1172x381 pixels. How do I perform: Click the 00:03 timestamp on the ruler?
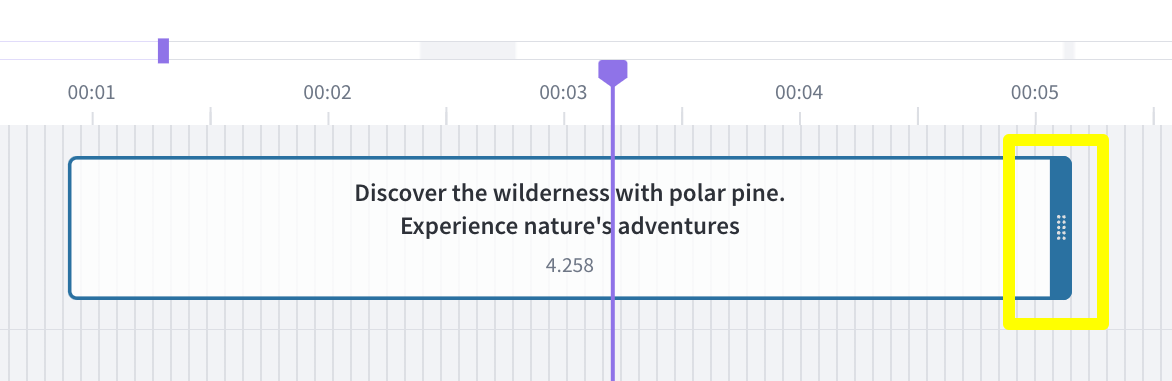click(x=563, y=93)
